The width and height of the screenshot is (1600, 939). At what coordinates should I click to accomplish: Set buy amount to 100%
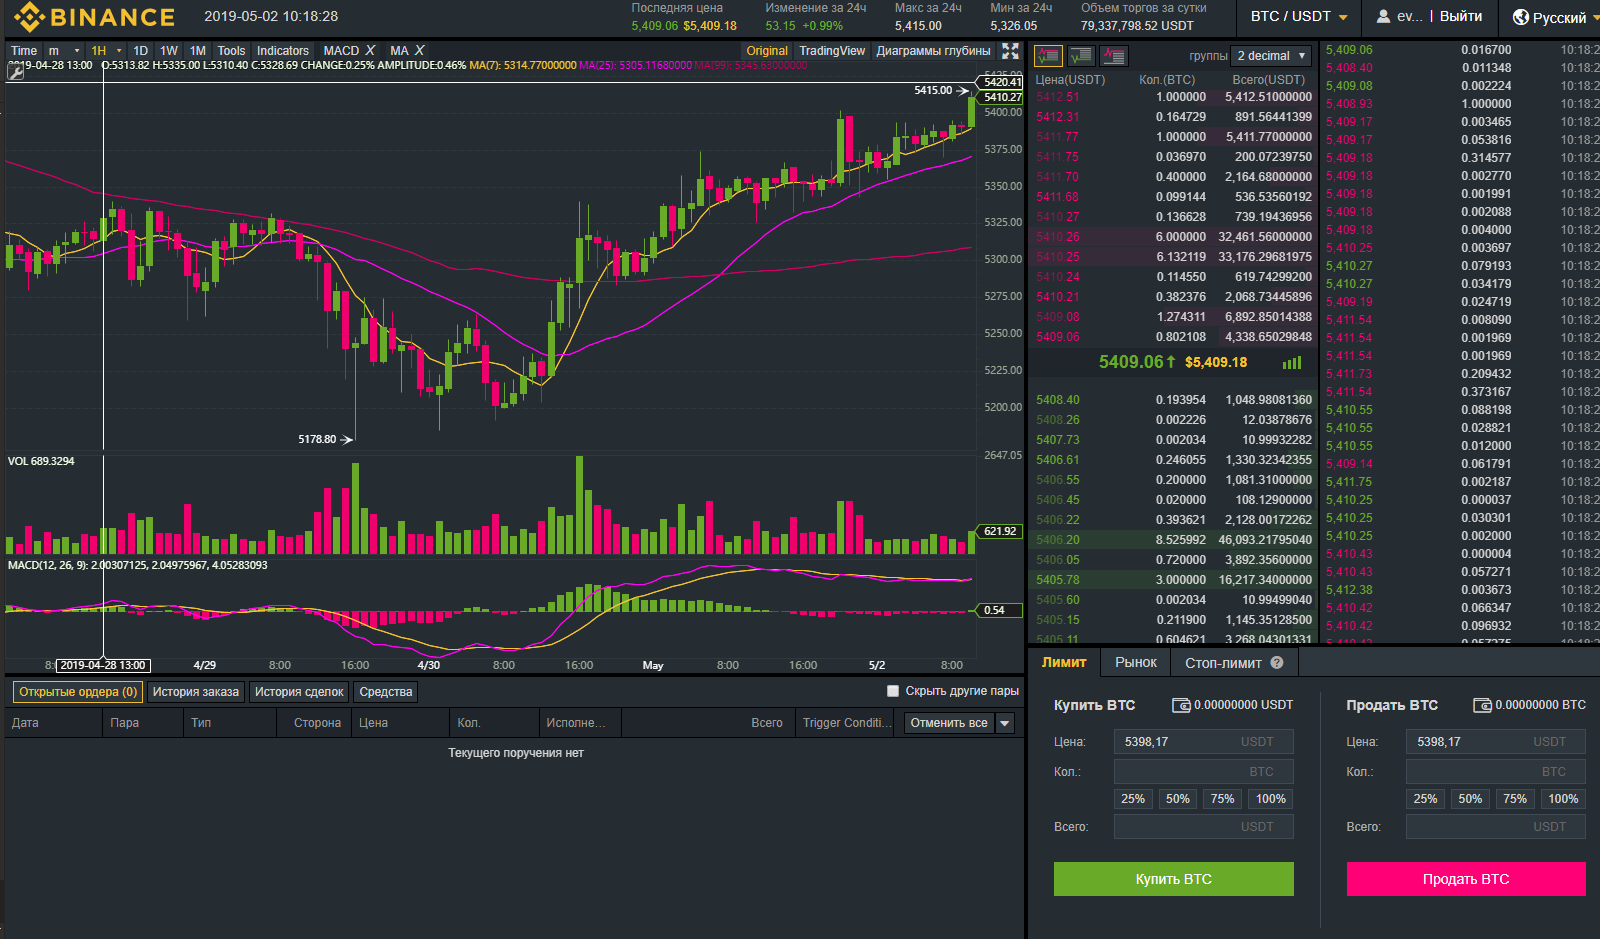[x=1271, y=799]
